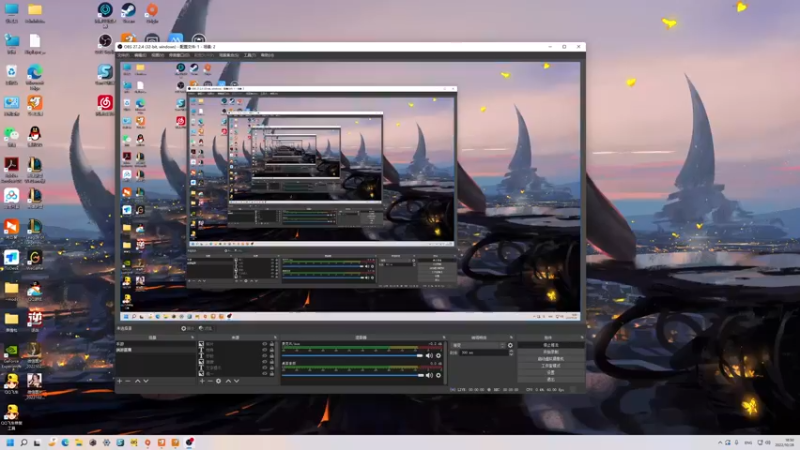Open the Tools menu in OBS menu bar
Viewport: 800px width, 450px height.
[x=249, y=55]
